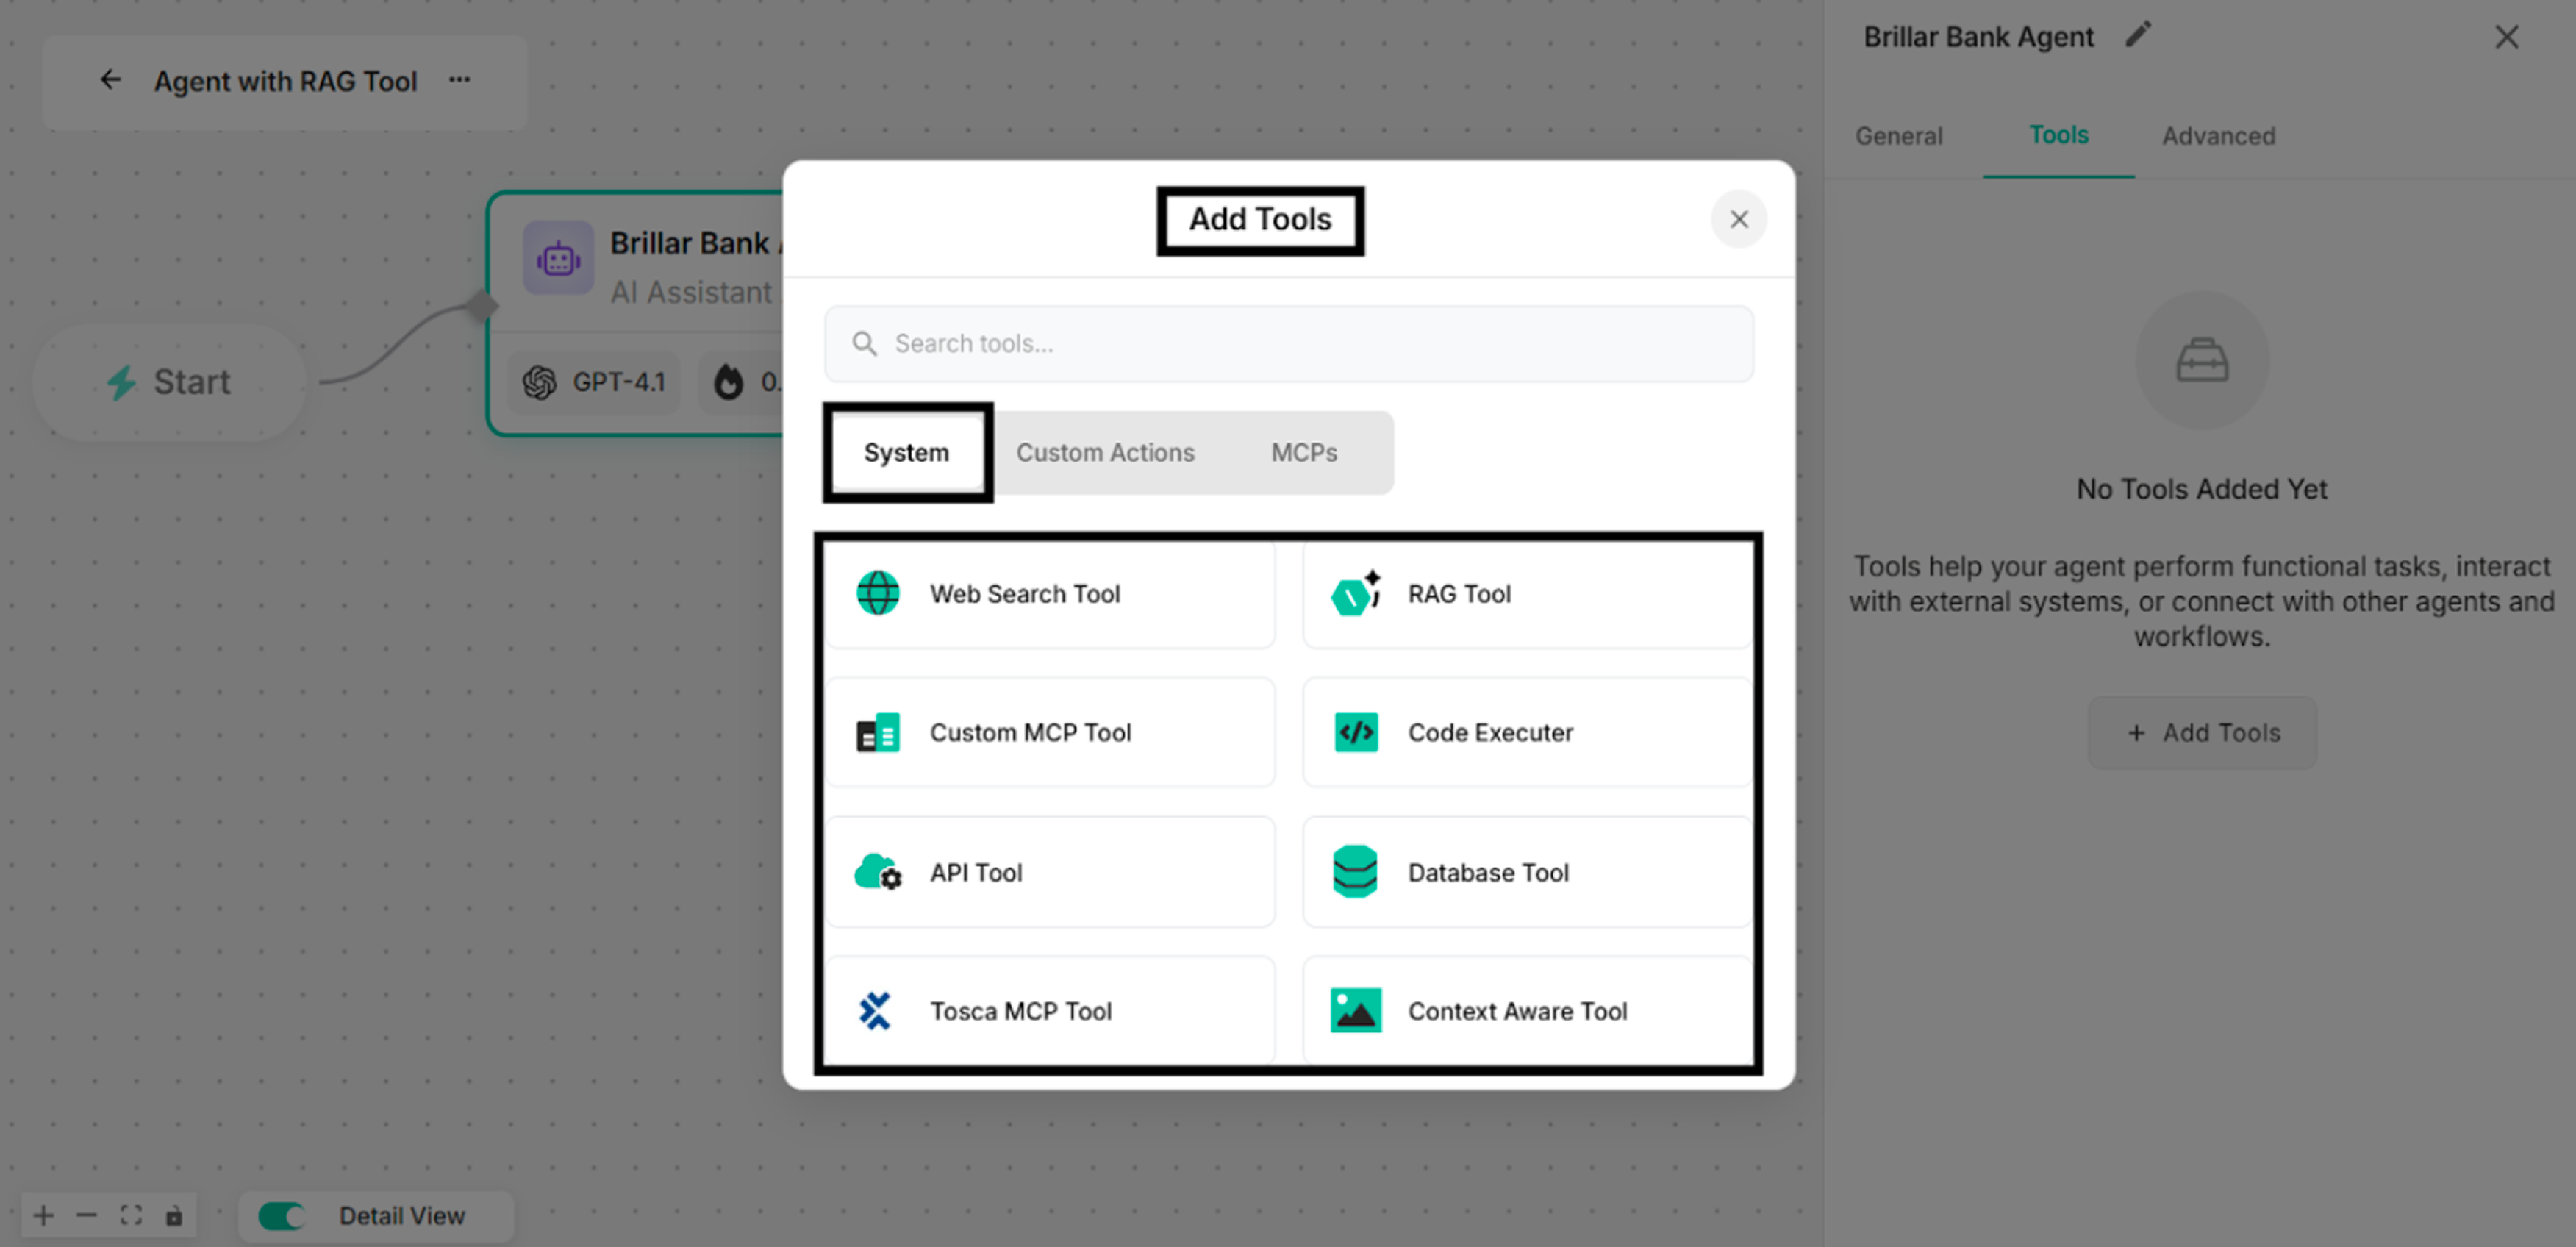Viewport: 2576px width, 1247px height.
Task: Toggle fullscreen view on the canvas
Action: [x=130, y=1216]
